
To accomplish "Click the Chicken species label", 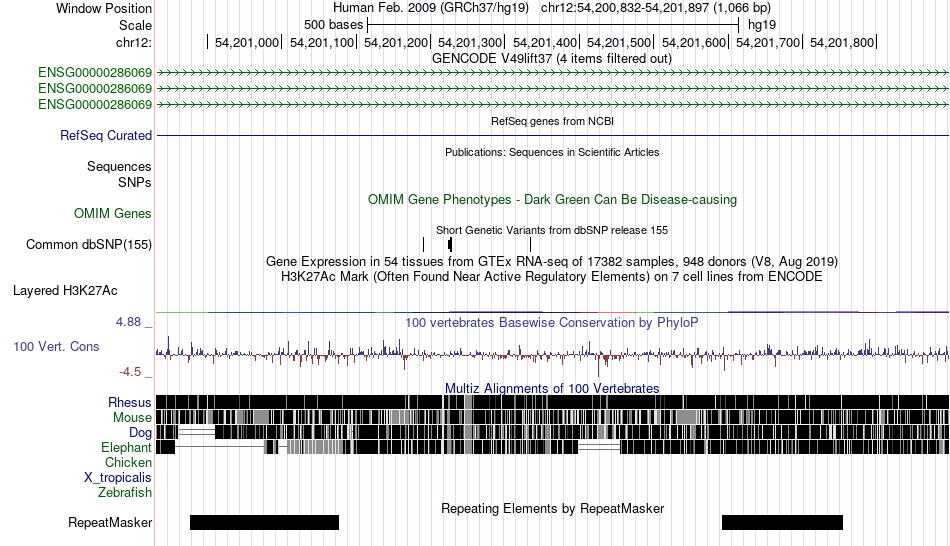I will 128,462.
